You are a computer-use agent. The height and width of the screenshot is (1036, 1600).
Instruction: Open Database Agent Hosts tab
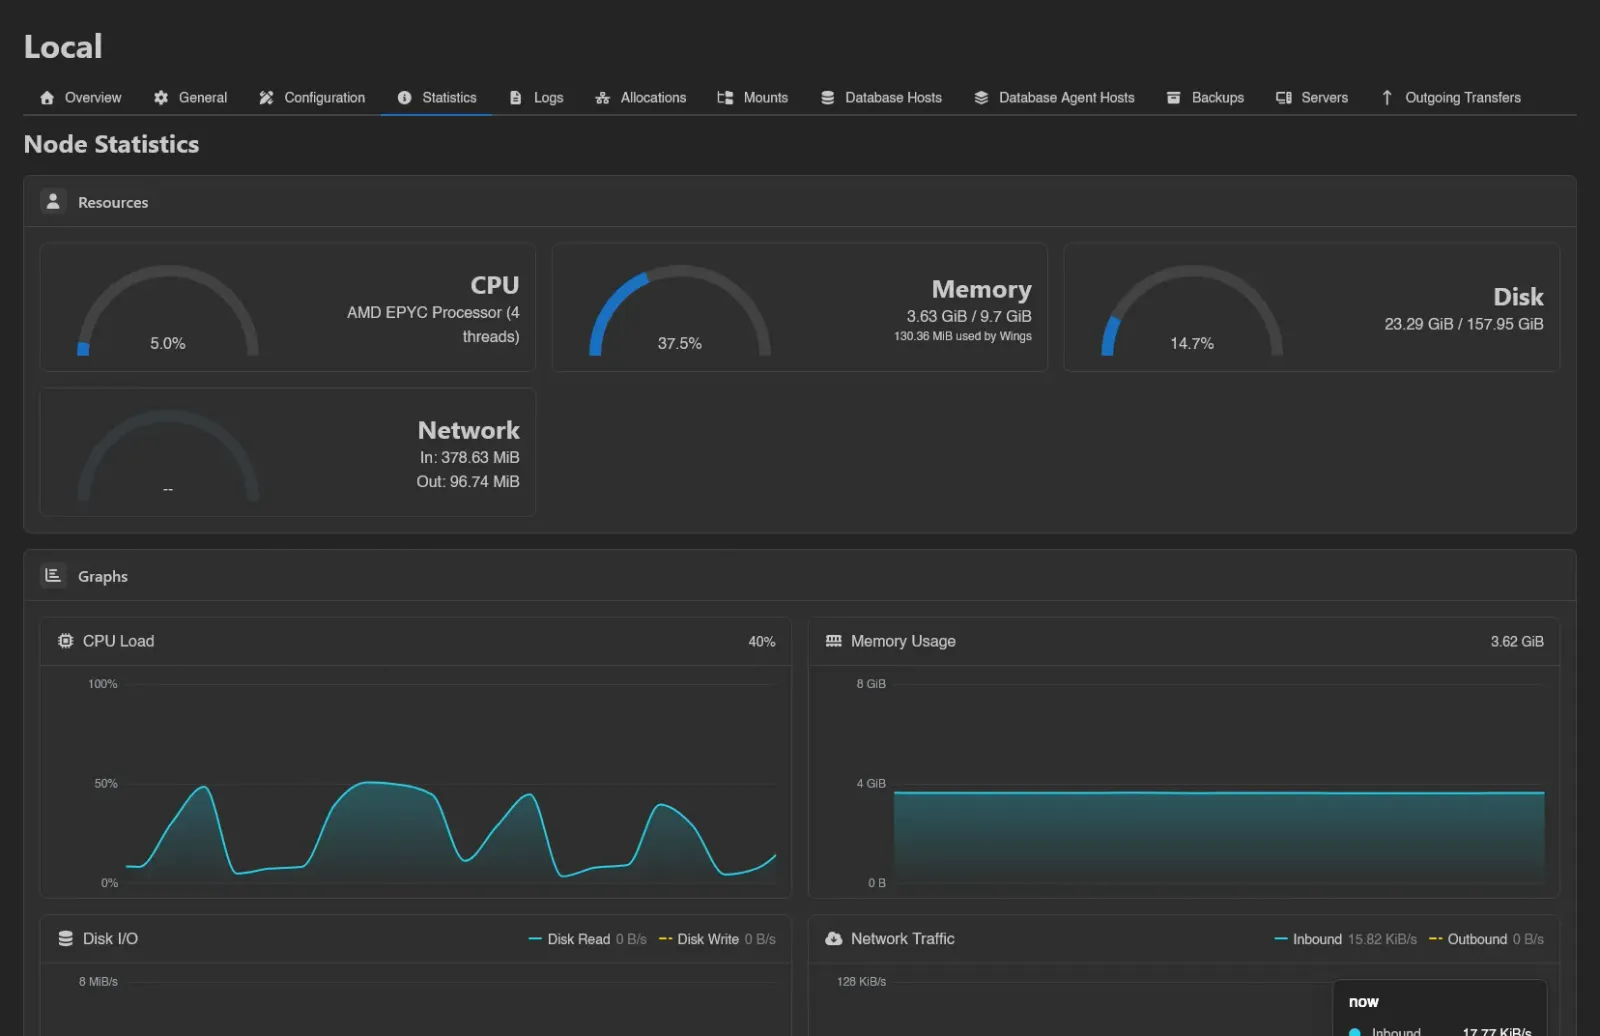(x=1054, y=98)
